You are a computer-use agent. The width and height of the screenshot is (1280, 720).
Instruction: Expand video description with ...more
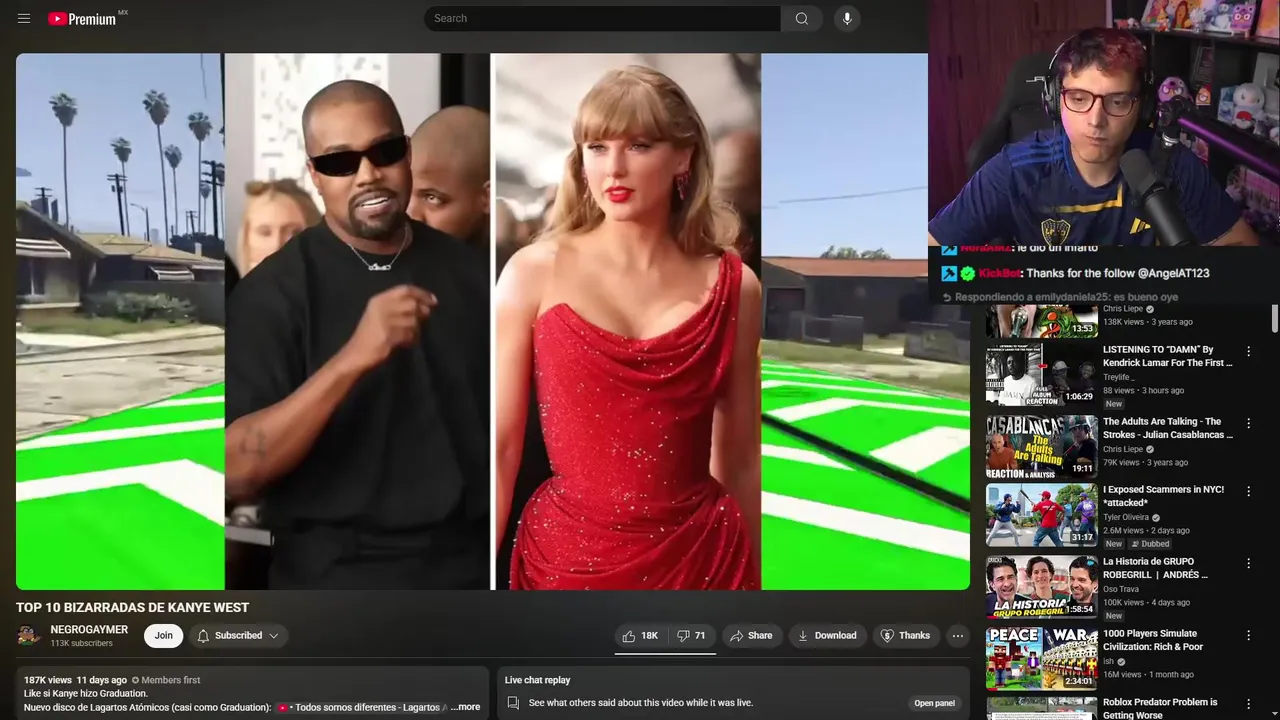tap(465, 707)
